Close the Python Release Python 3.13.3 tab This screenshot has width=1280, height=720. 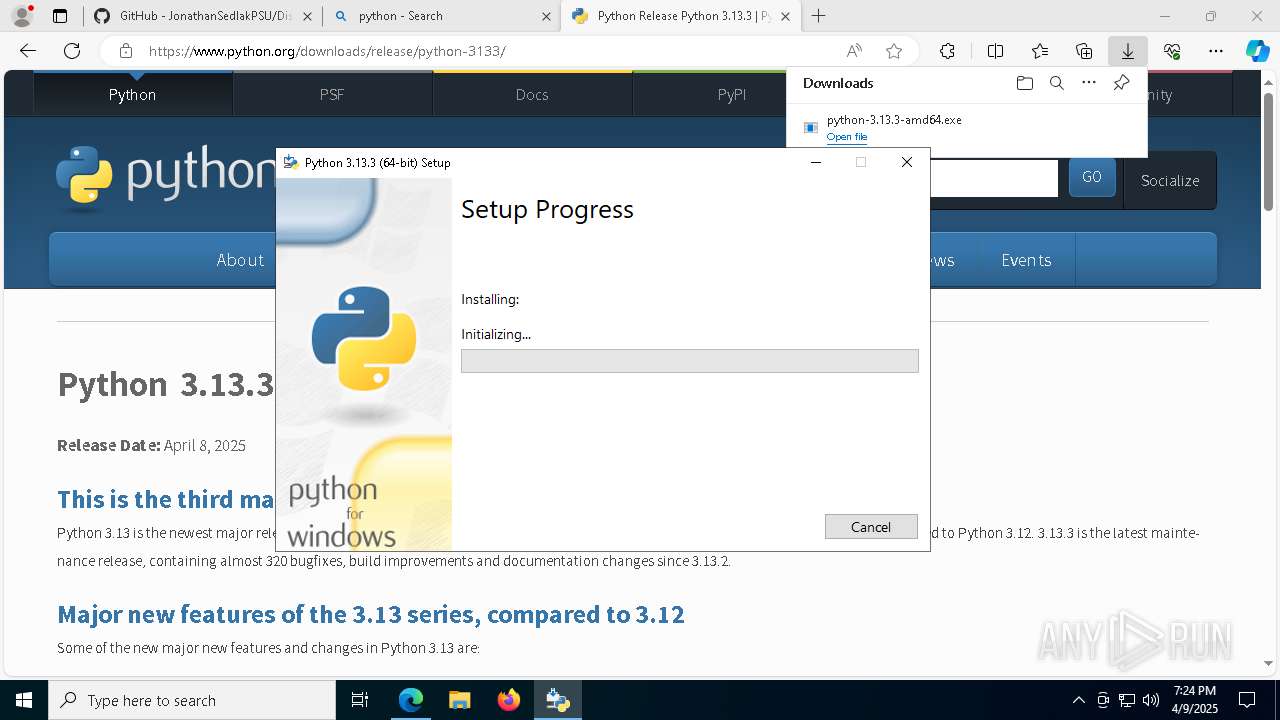(x=785, y=16)
